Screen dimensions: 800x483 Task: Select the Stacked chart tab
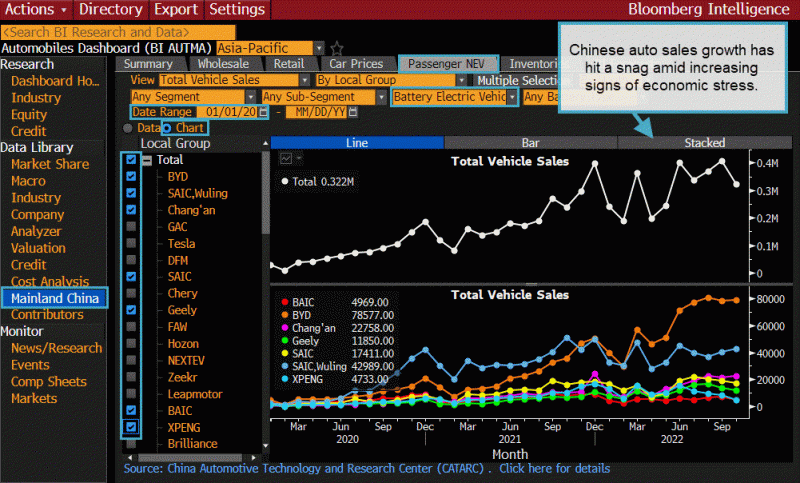pos(705,143)
